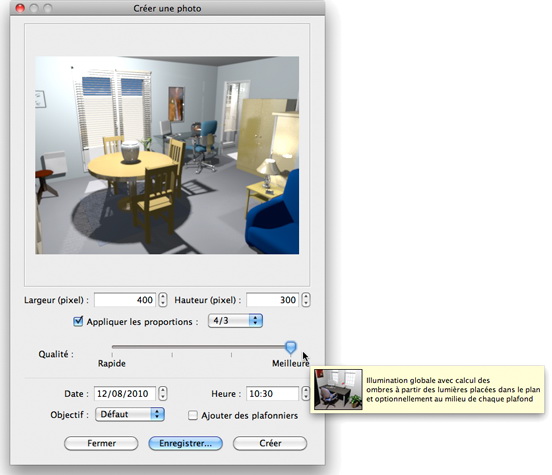
Task: Click the Enregistrer... button
Action: click(186, 443)
